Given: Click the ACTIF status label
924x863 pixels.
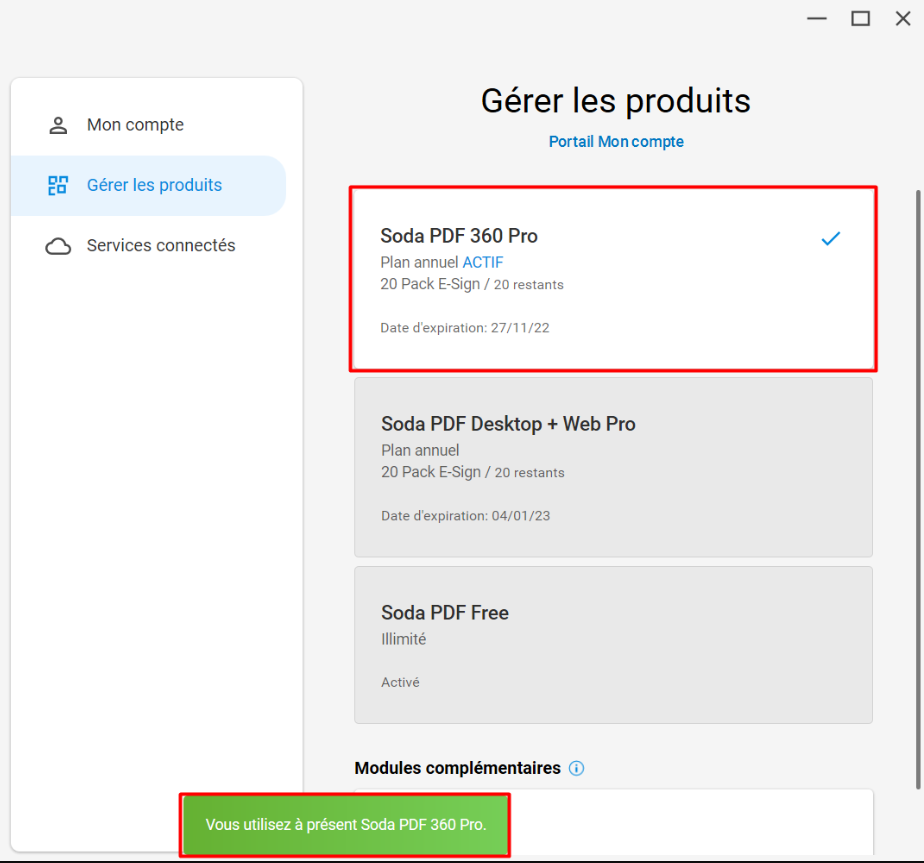Looking at the screenshot, I should click(483, 262).
